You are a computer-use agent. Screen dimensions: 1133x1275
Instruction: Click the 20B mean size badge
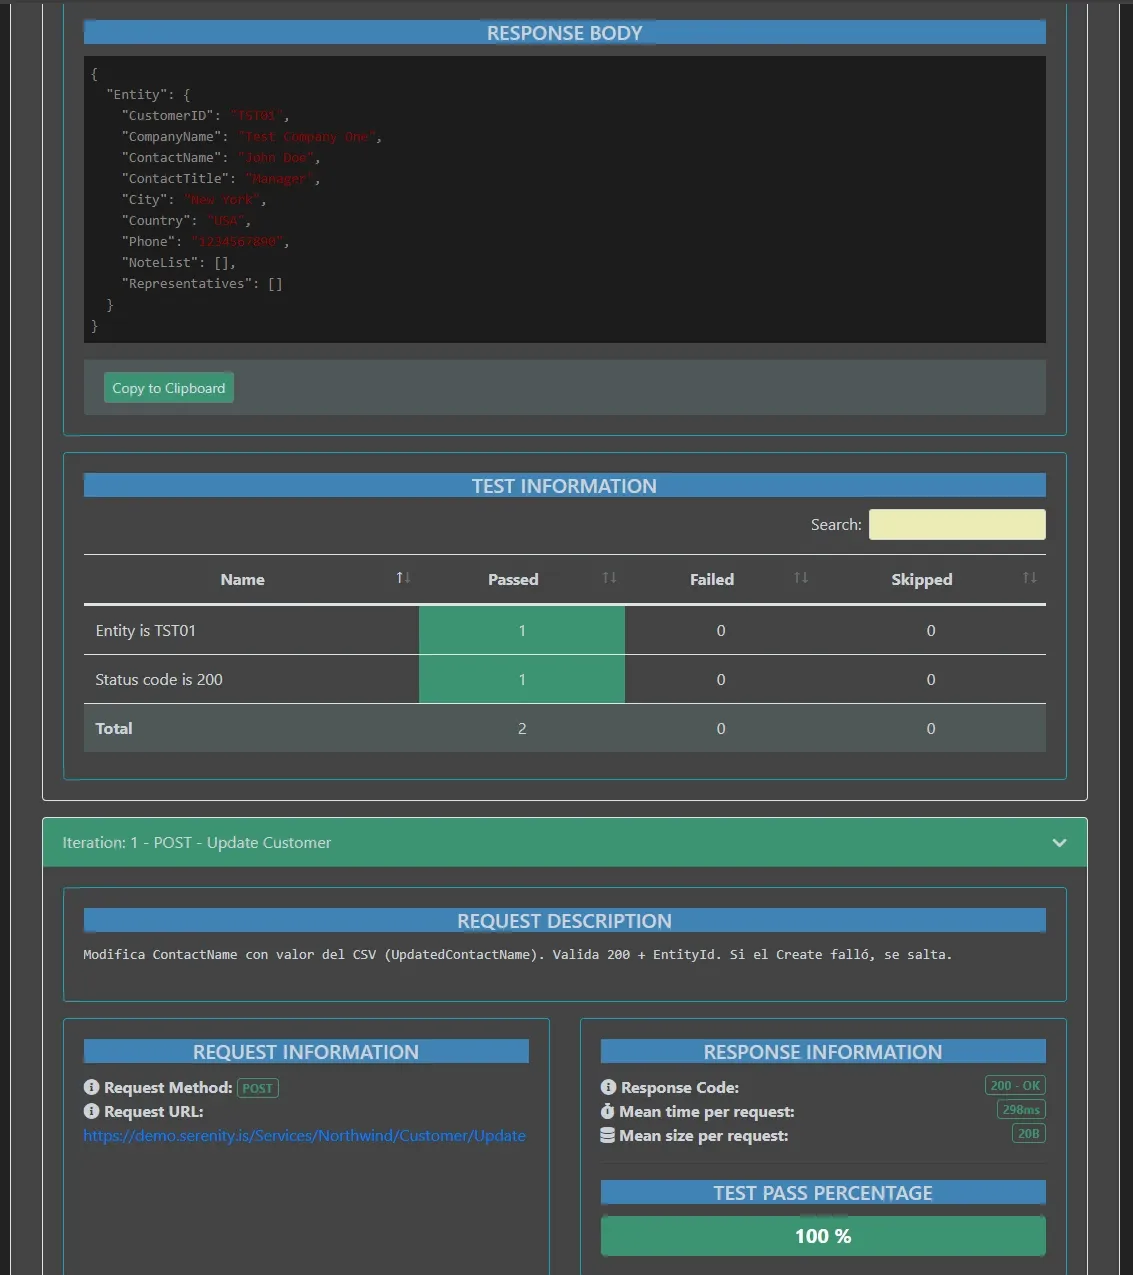(x=1027, y=1133)
